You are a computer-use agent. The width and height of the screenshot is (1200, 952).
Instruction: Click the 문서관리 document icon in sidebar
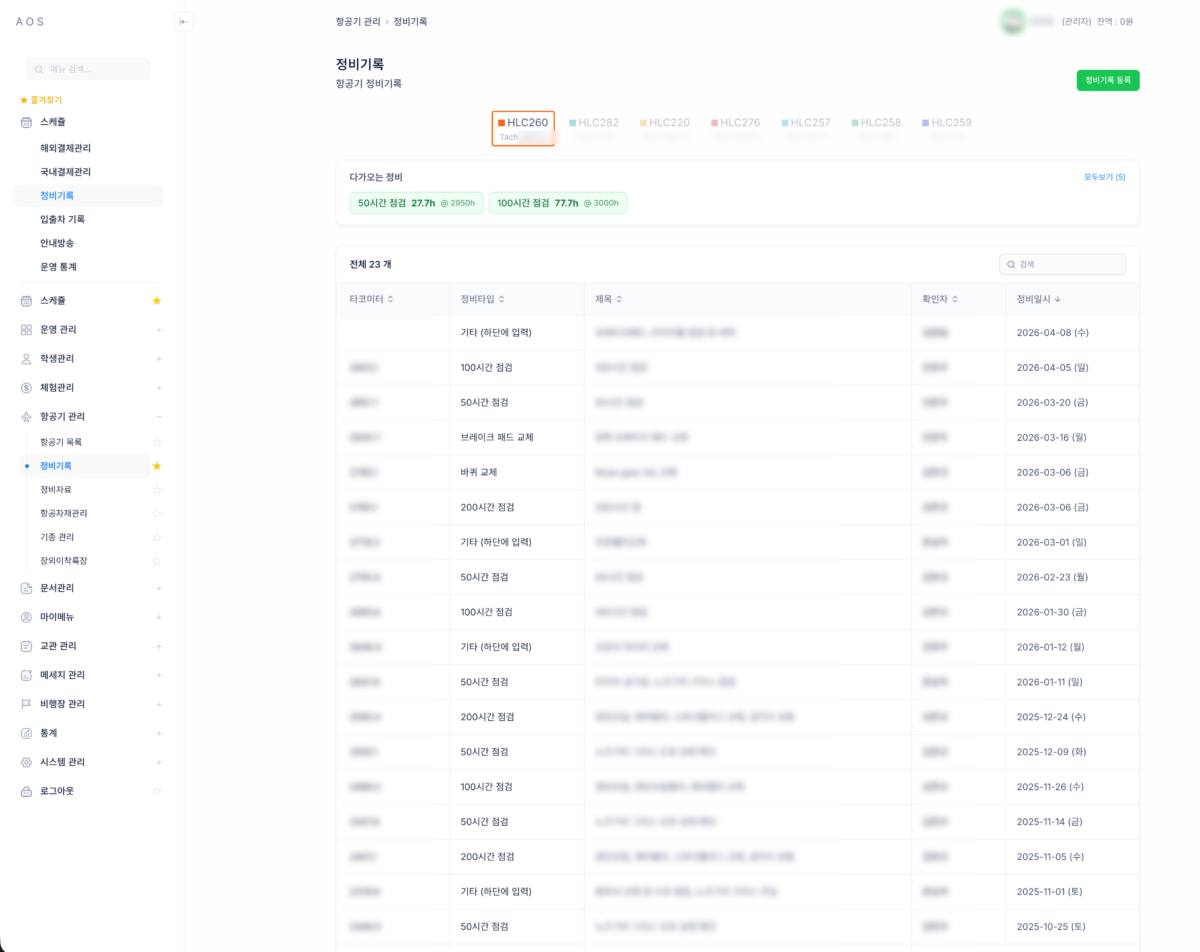click(x=26, y=588)
